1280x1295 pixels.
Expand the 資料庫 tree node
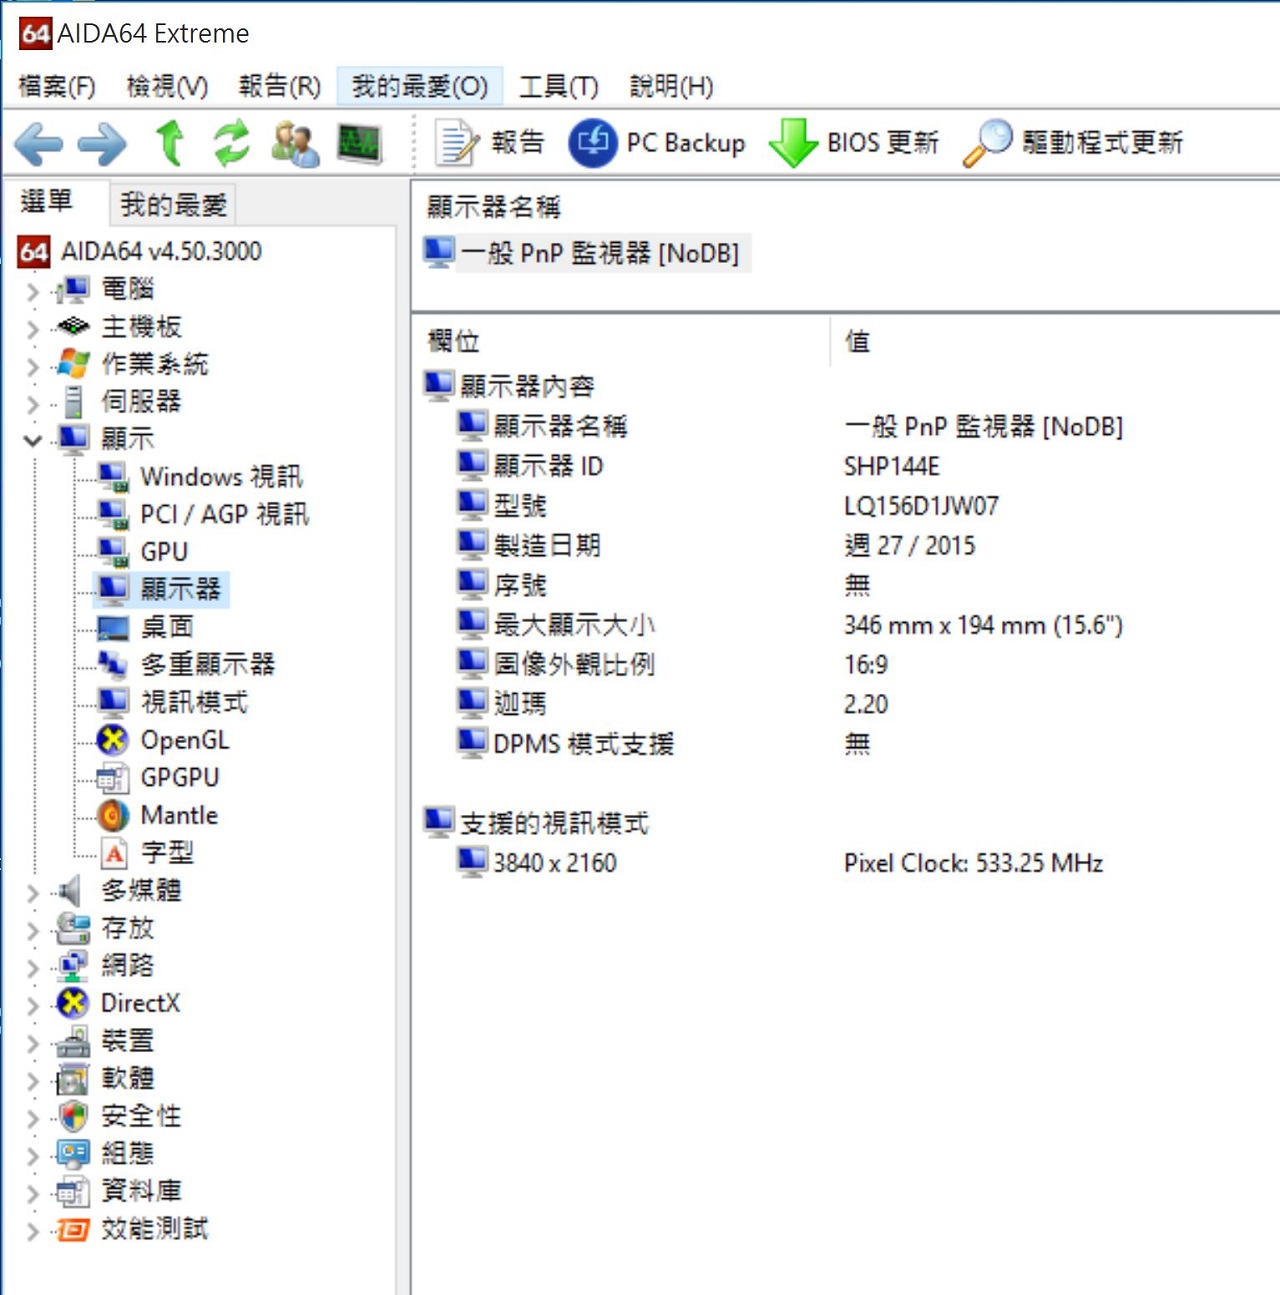[x=33, y=1193]
